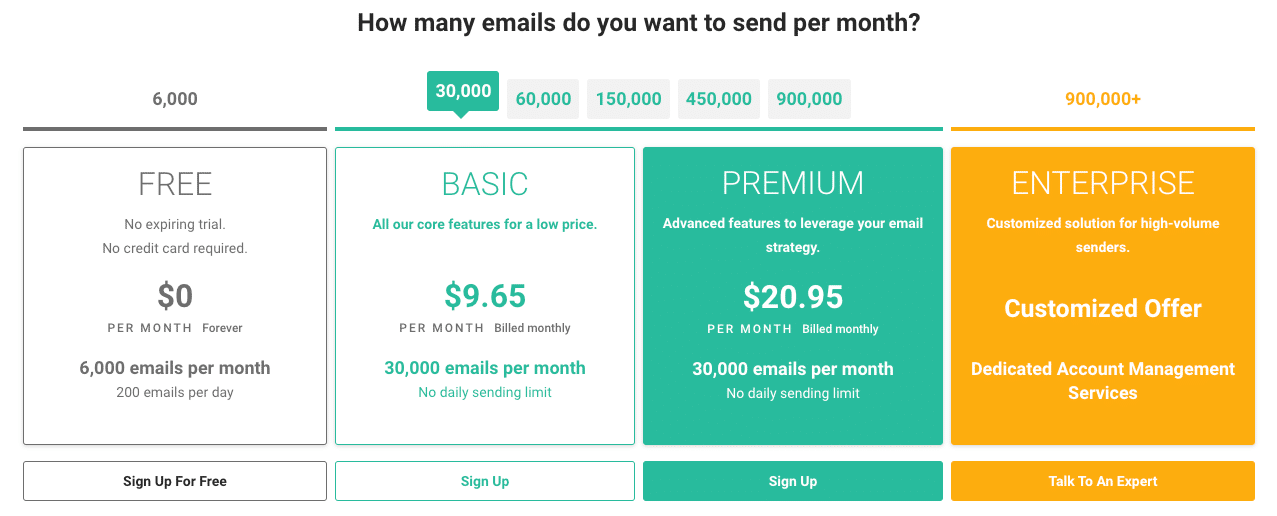Click Sign Up under the Premium plan
Image resolution: width=1277 pixels, height=516 pixels.
pyautogui.click(x=793, y=481)
